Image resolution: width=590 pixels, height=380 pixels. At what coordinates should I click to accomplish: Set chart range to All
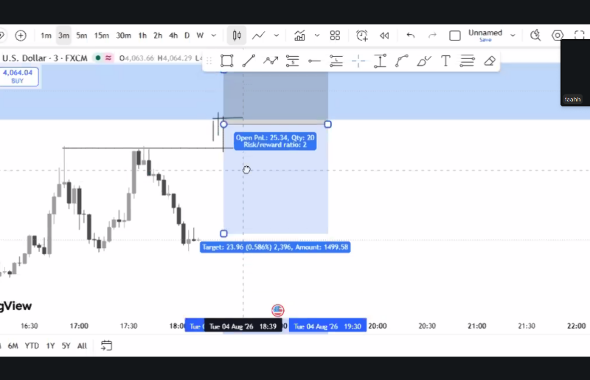pyautogui.click(x=82, y=345)
